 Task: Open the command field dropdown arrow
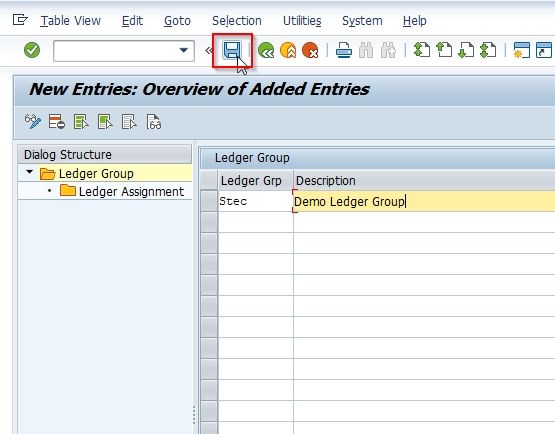pos(183,51)
